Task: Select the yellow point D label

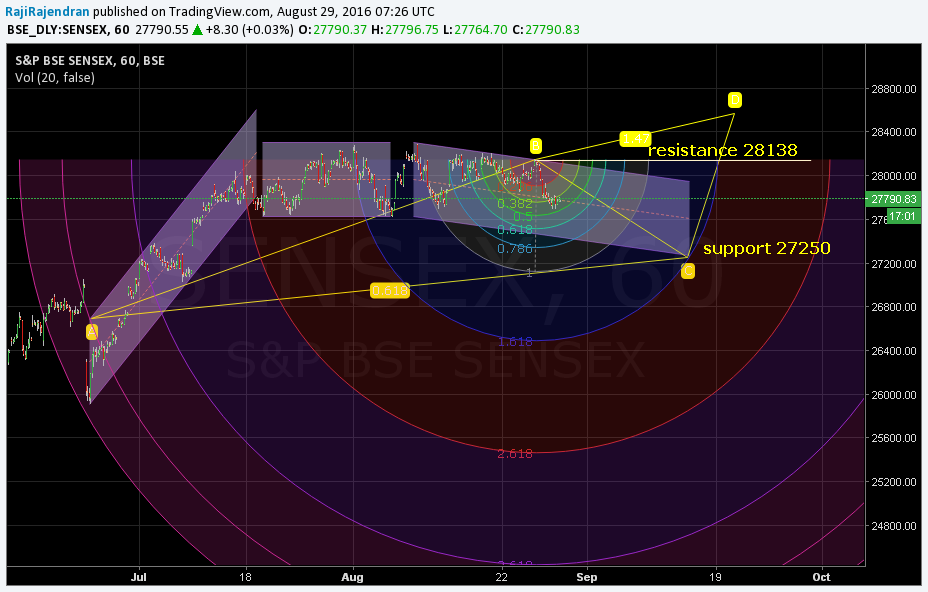Action: [x=734, y=99]
